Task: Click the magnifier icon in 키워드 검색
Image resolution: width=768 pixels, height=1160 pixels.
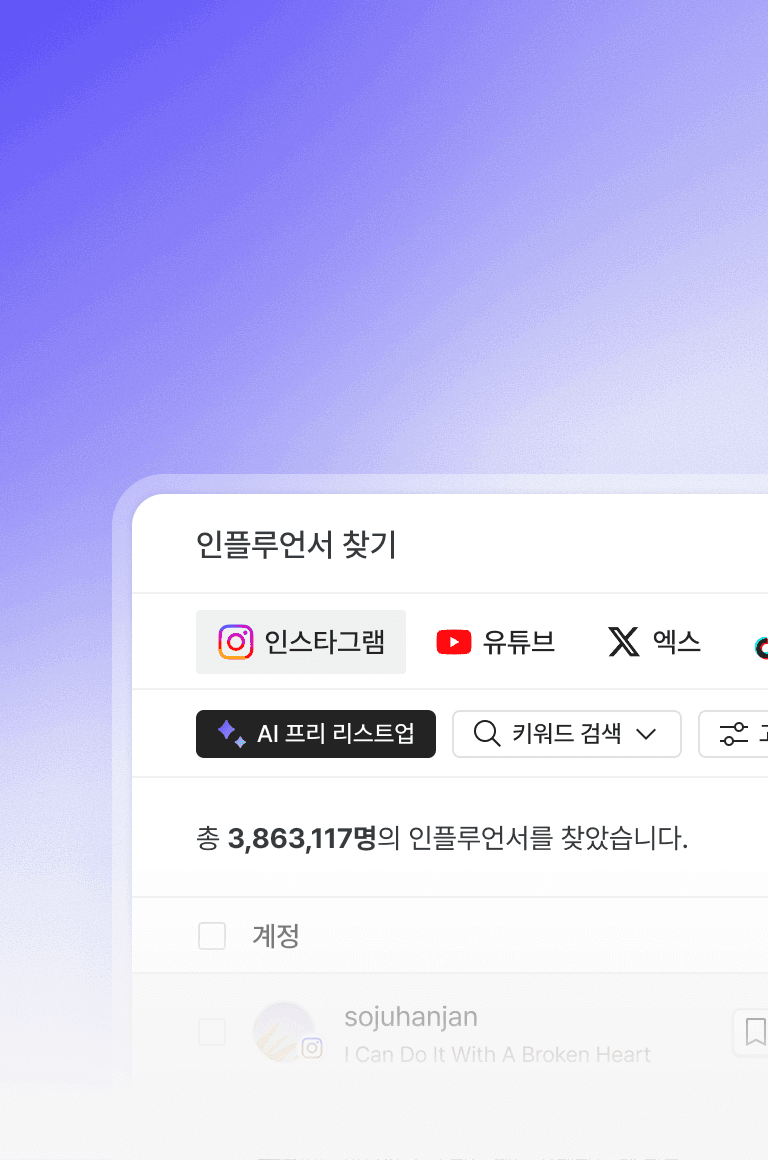Action: tap(487, 733)
